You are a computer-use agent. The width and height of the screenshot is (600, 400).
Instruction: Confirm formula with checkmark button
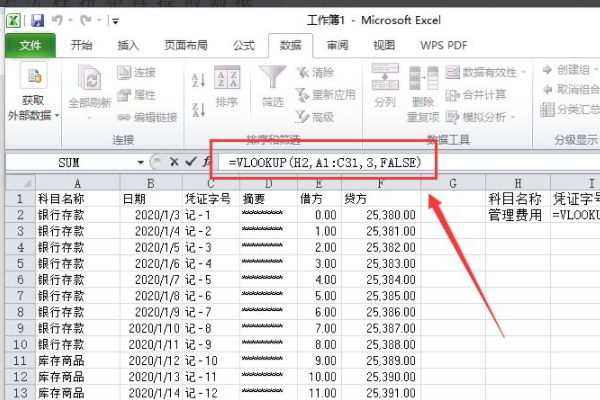tap(191, 161)
